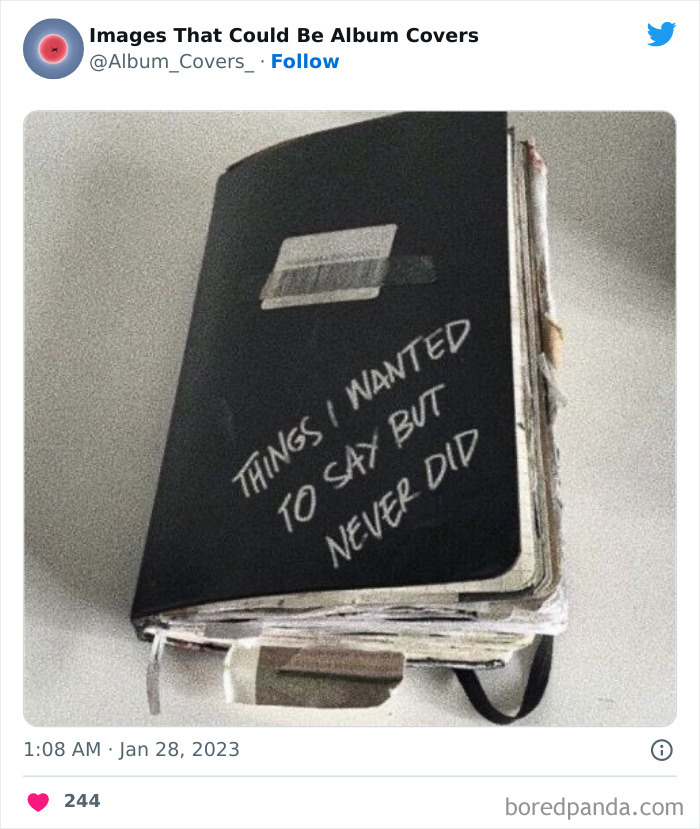This screenshot has width=700, height=829.
Task: Click the black elastic band loop
Action: (505, 682)
